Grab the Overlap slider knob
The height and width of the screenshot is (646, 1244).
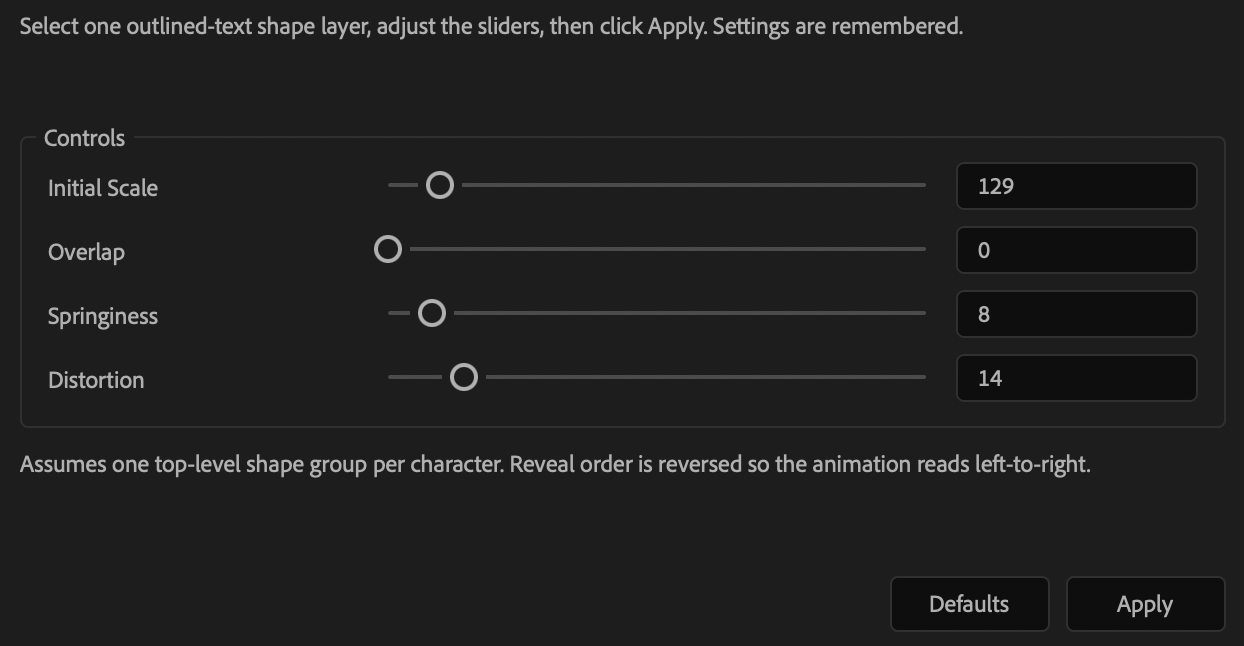(388, 249)
